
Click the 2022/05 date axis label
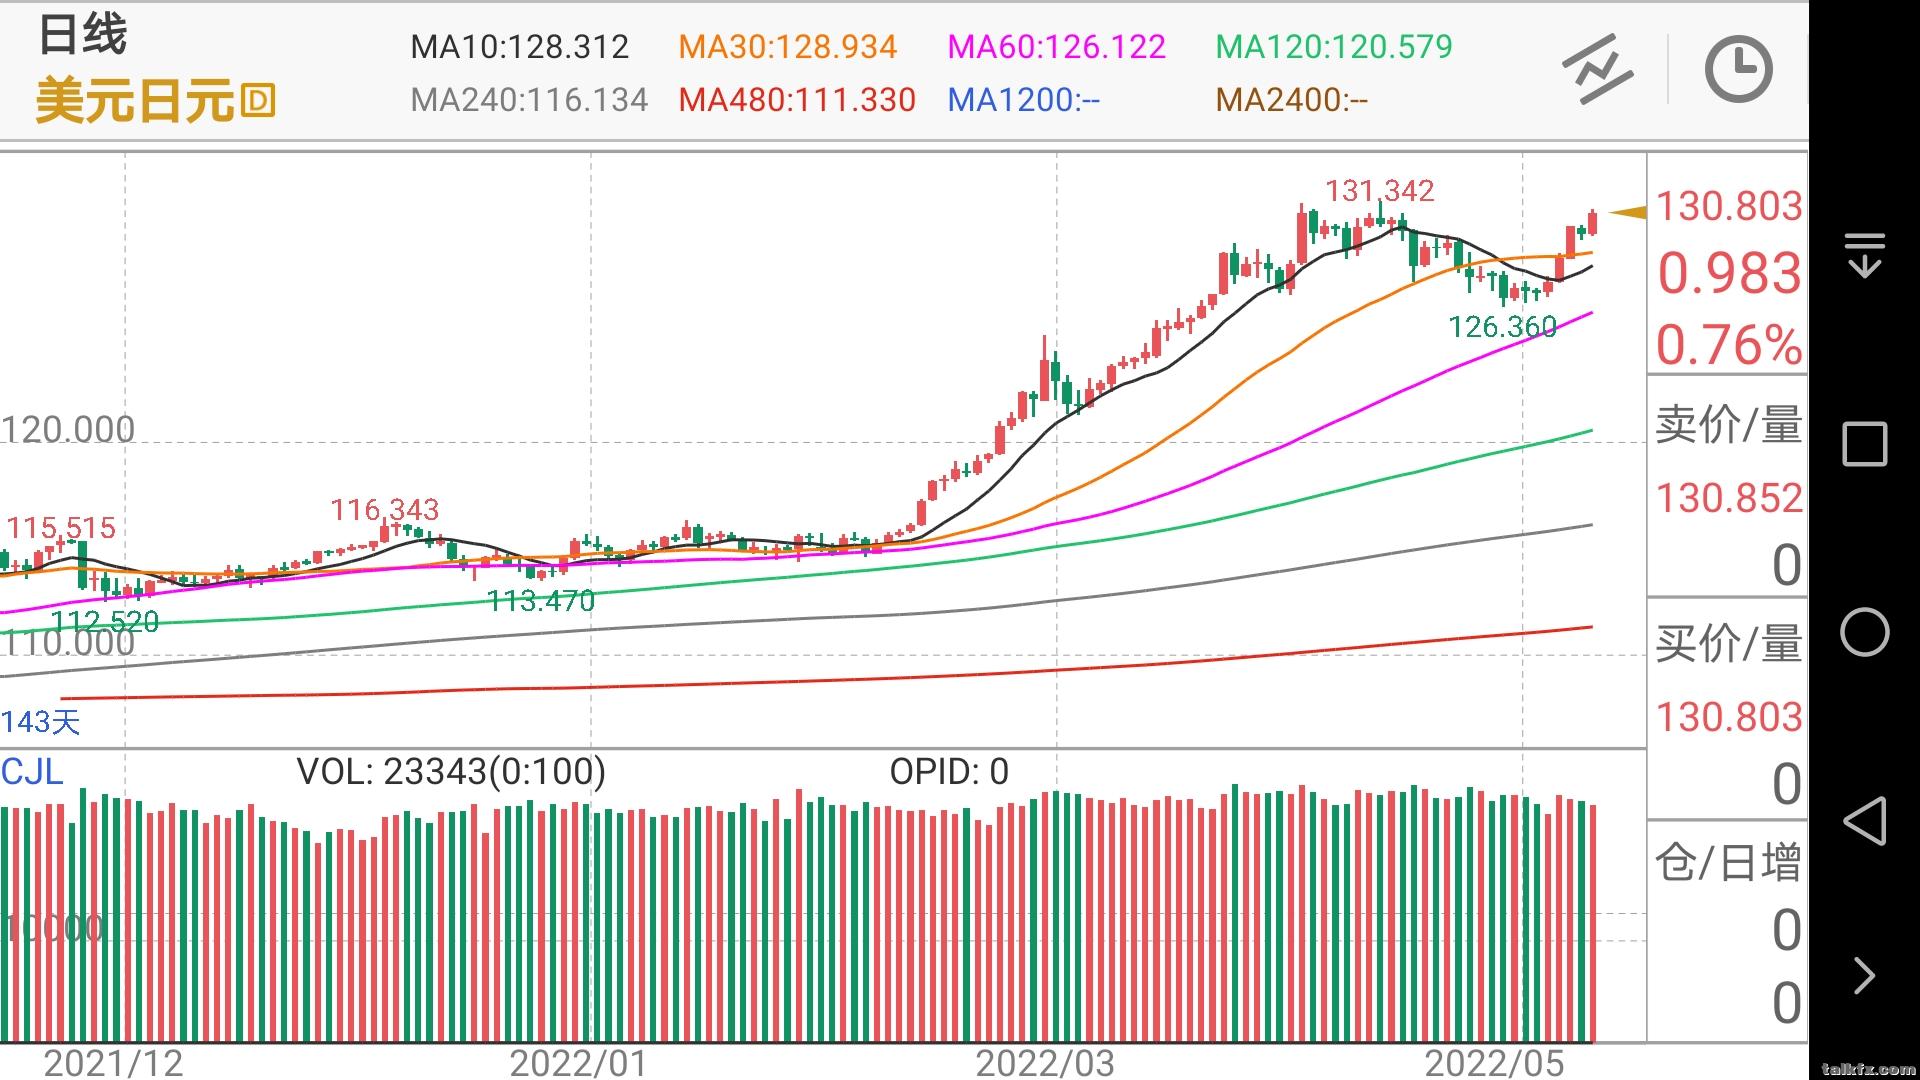tap(1494, 1062)
